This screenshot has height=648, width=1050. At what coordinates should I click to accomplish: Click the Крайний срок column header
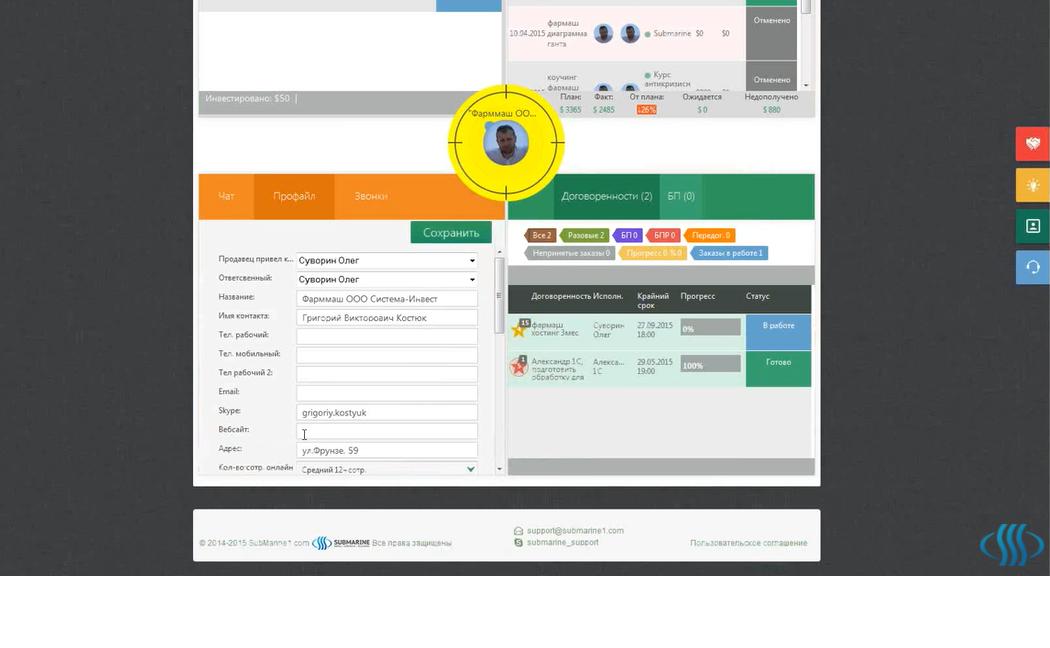[652, 300]
